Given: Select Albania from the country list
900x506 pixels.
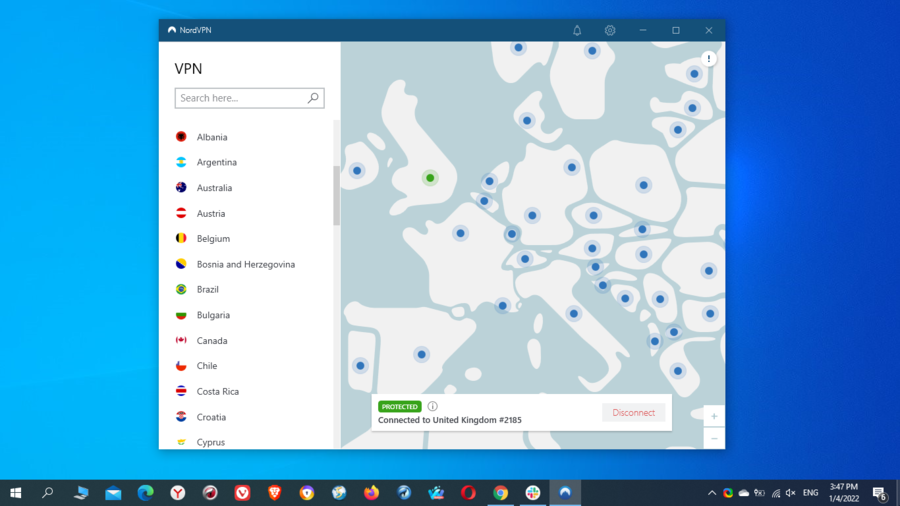Looking at the screenshot, I should coord(212,137).
